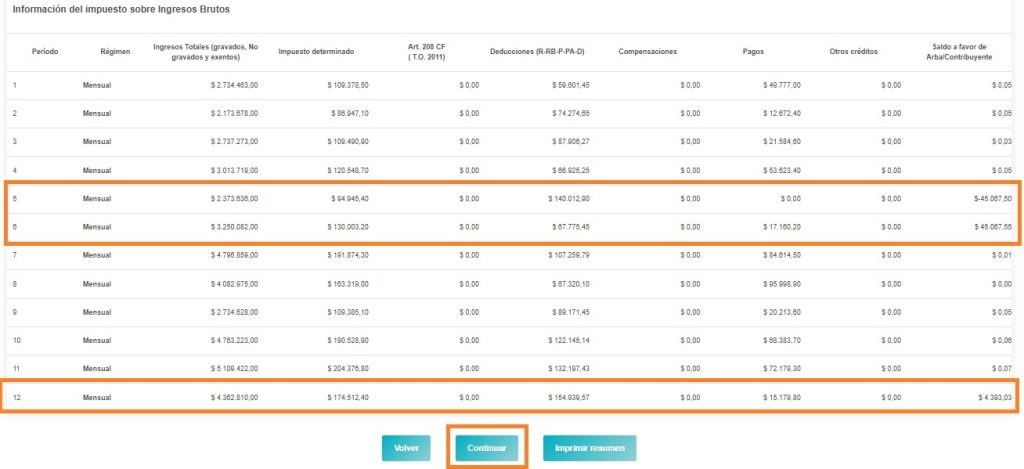
Task: Click the negative saldo value in period 5
Action: 992,199
